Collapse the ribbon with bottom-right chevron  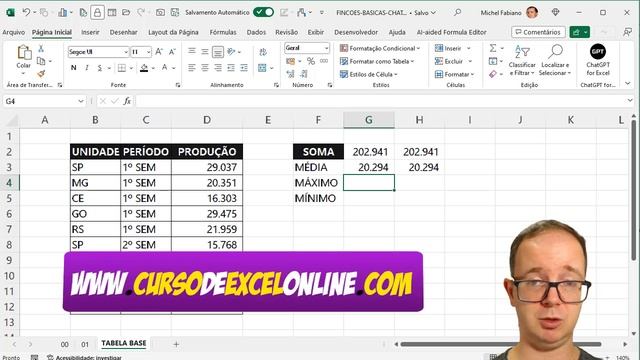(628, 83)
